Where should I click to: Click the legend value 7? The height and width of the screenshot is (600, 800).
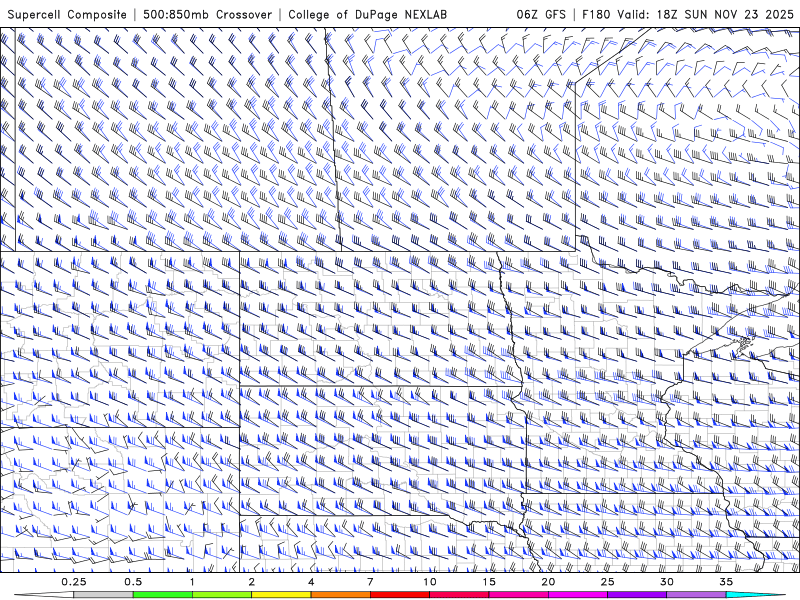click(370, 582)
